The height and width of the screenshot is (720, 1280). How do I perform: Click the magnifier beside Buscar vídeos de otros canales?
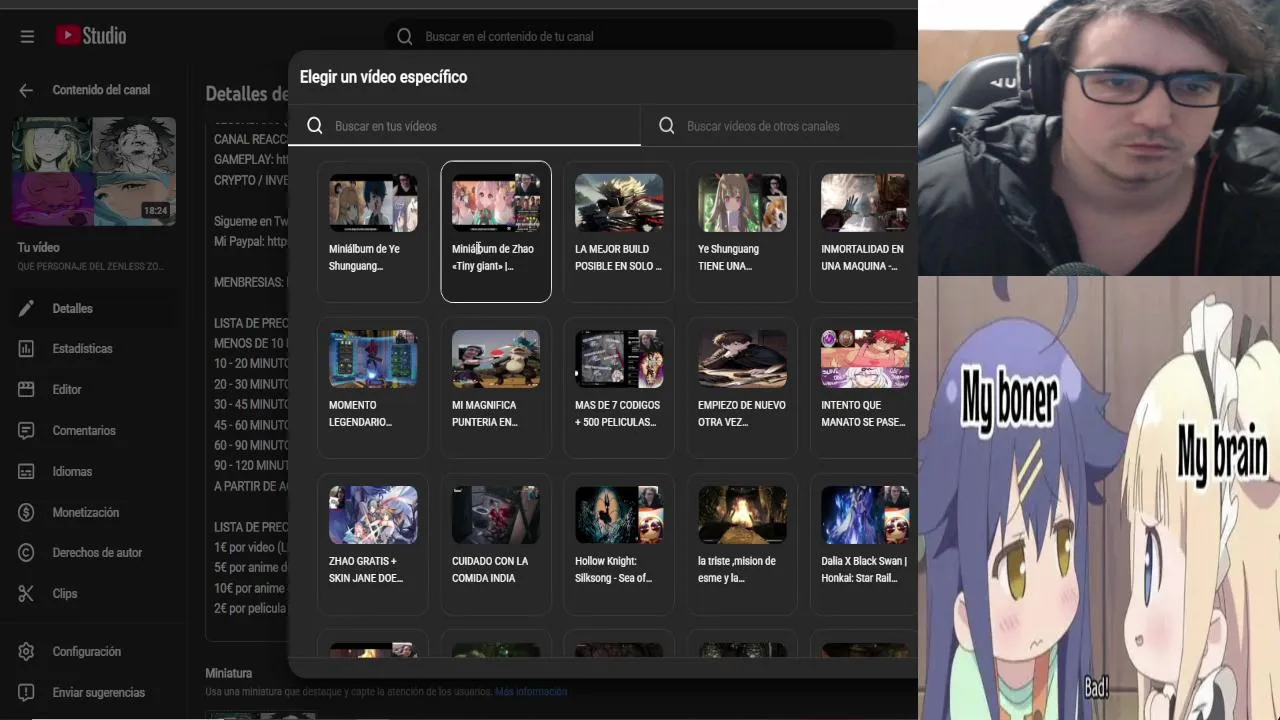pos(667,126)
